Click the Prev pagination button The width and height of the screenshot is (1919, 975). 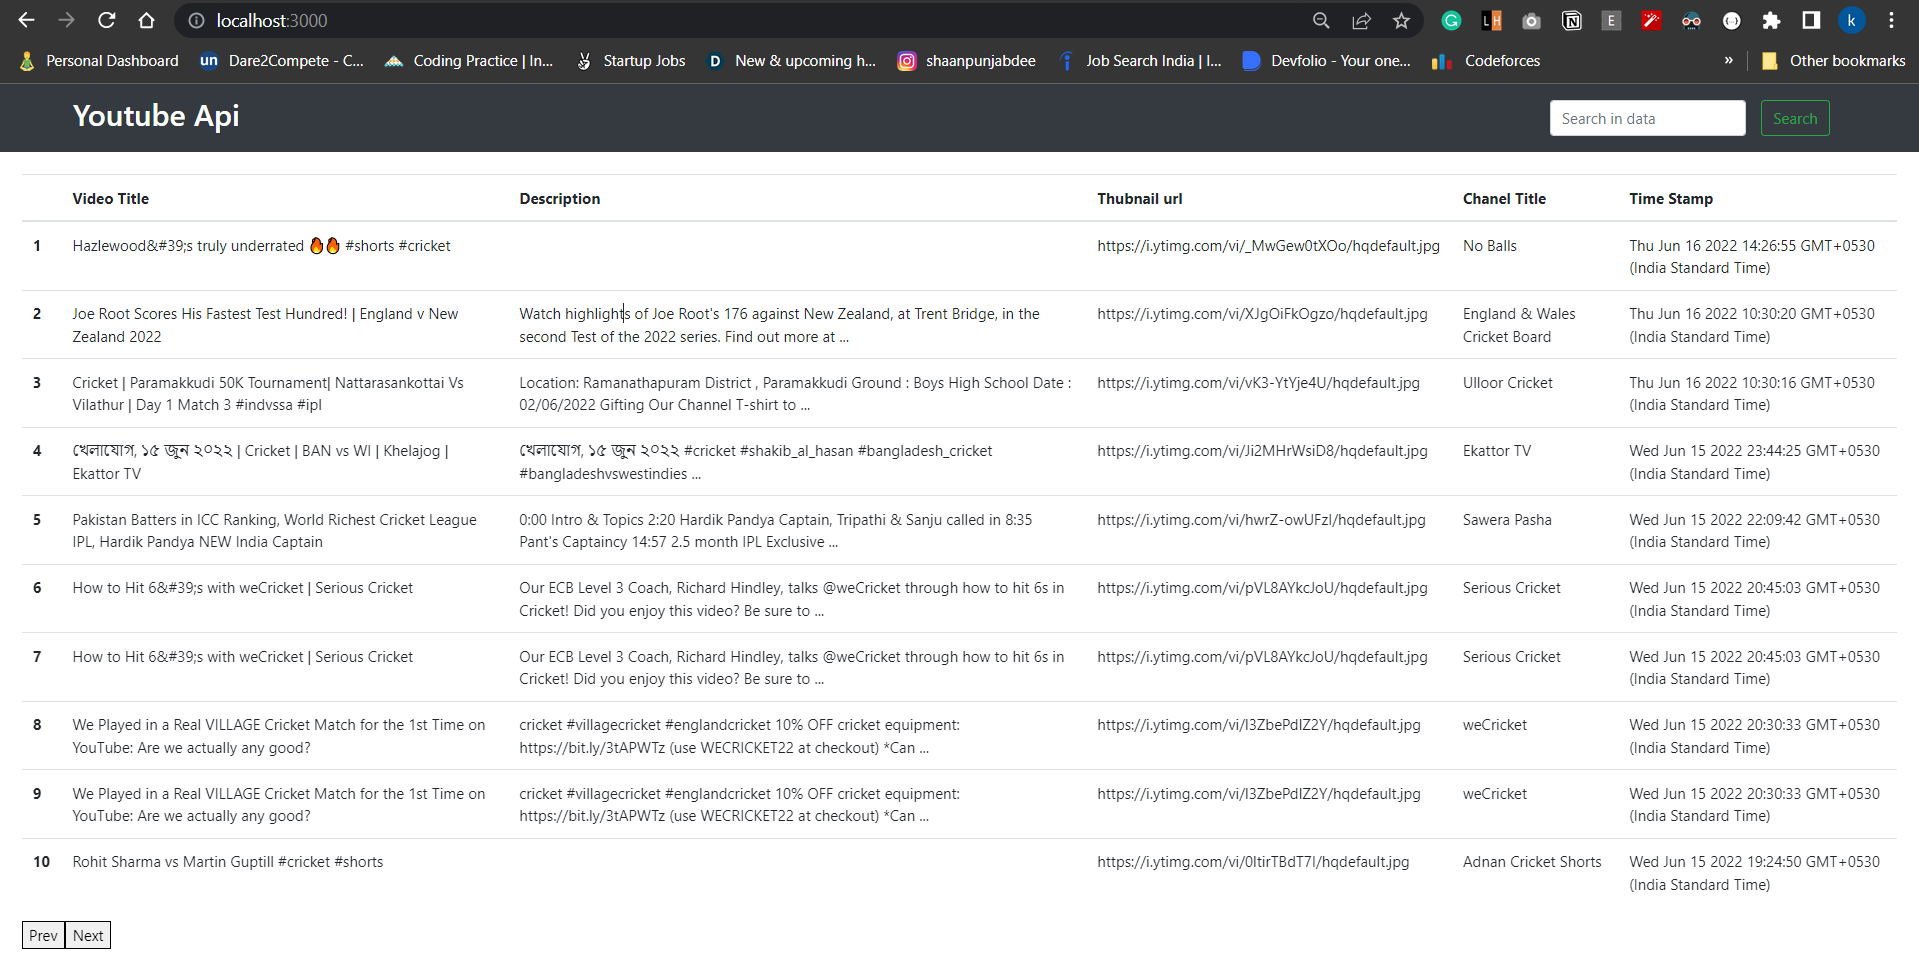pyautogui.click(x=43, y=935)
